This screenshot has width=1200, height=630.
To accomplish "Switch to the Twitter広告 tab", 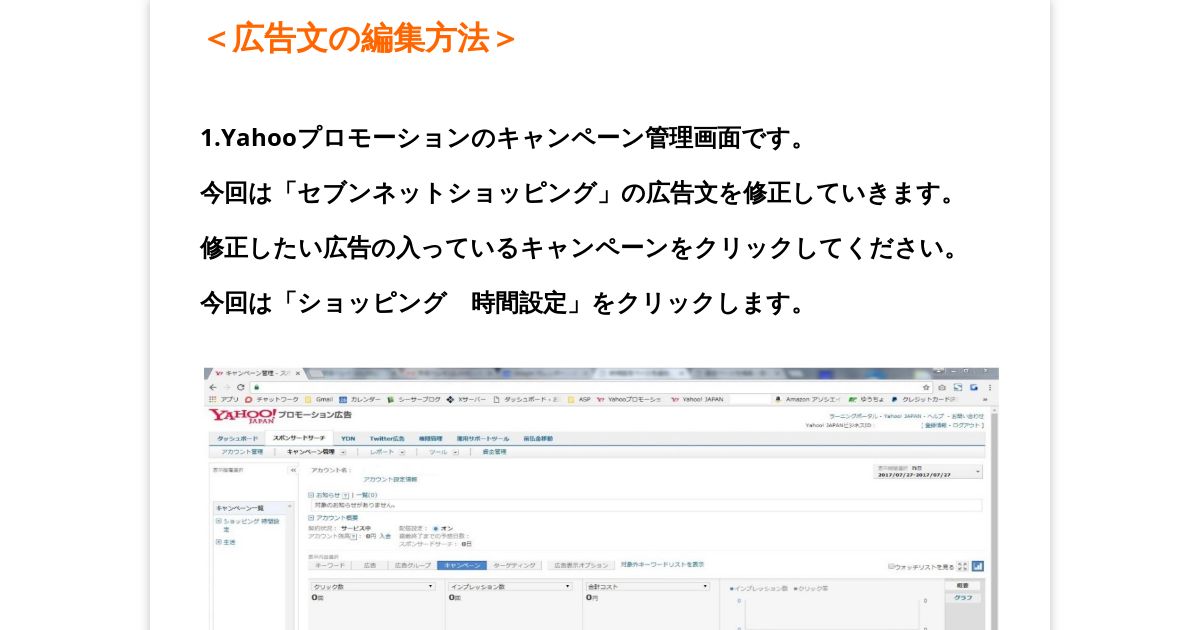I will [387, 438].
